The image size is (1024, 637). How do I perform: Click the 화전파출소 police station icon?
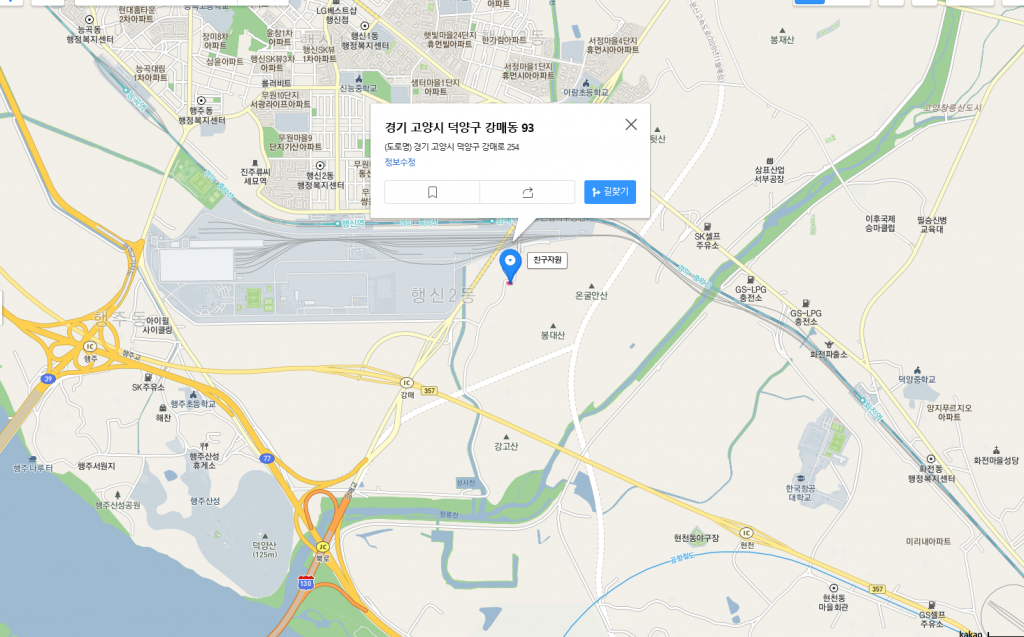pos(829,344)
